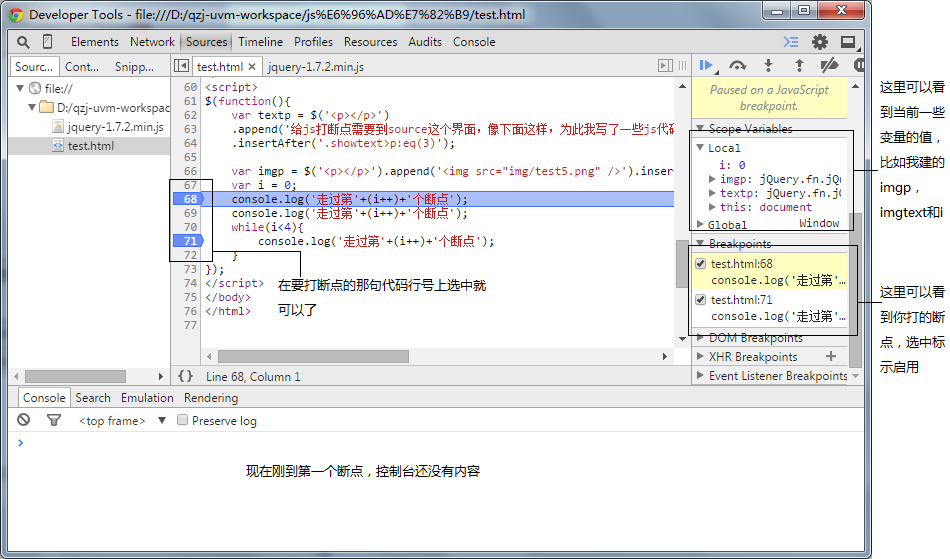Show the console drawer icon

tap(791, 42)
